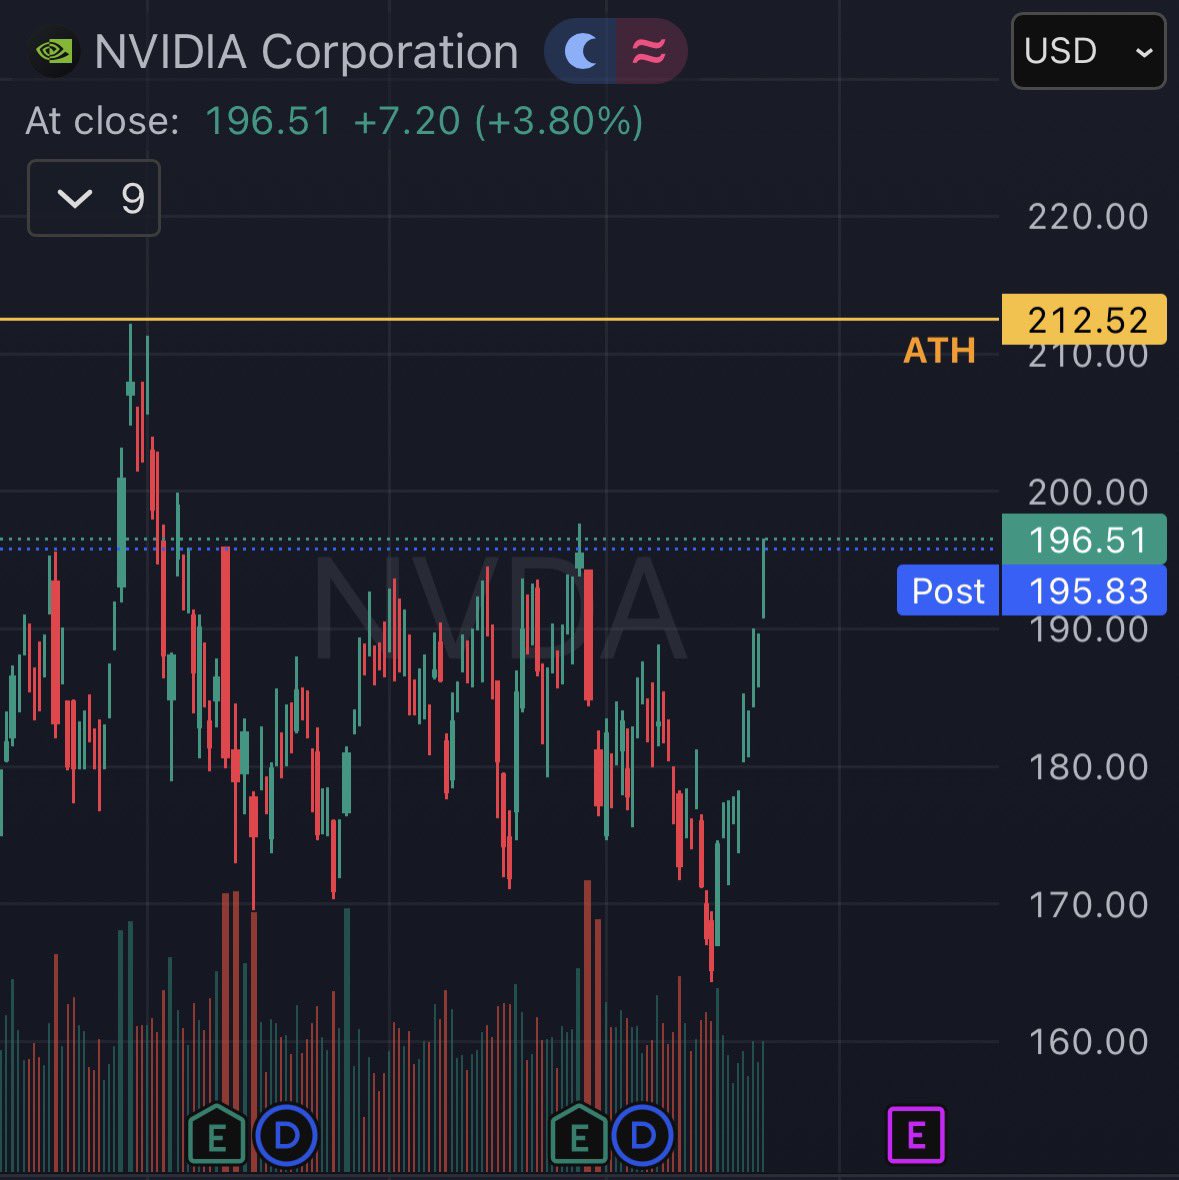Expand the collapsed indicators legend showing 9

pos(94,198)
